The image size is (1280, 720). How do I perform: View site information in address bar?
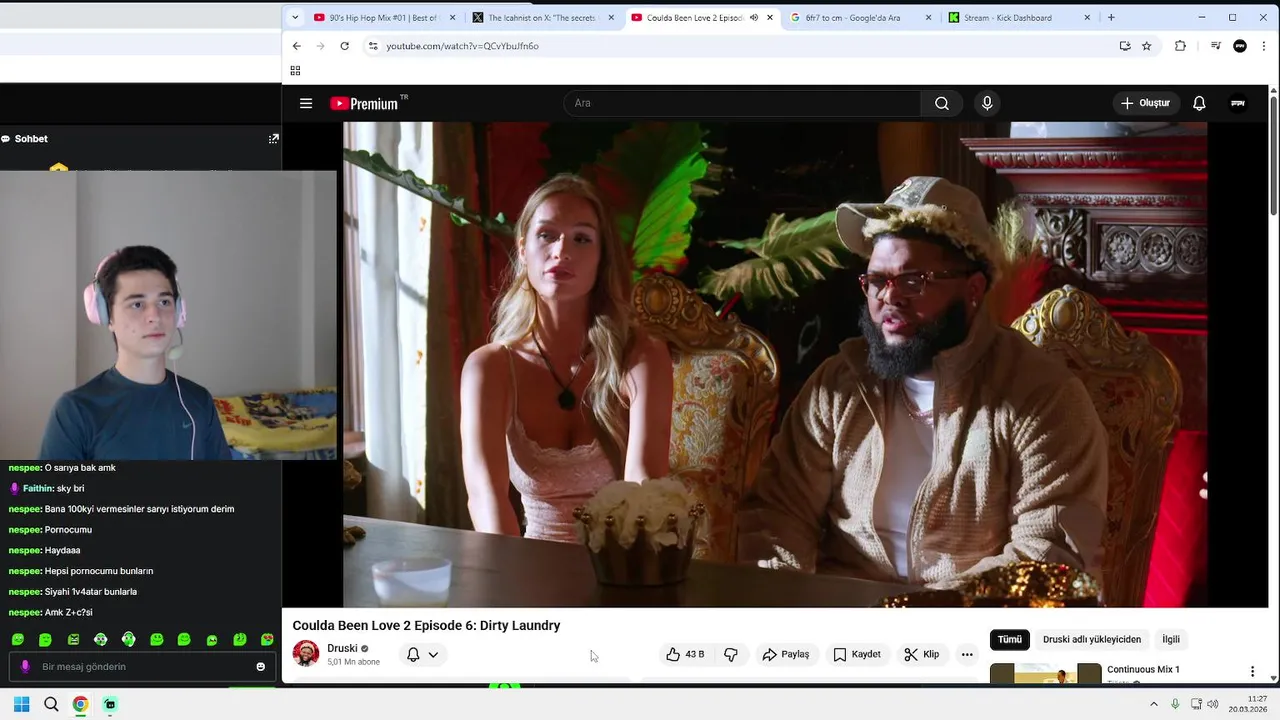[x=373, y=46]
